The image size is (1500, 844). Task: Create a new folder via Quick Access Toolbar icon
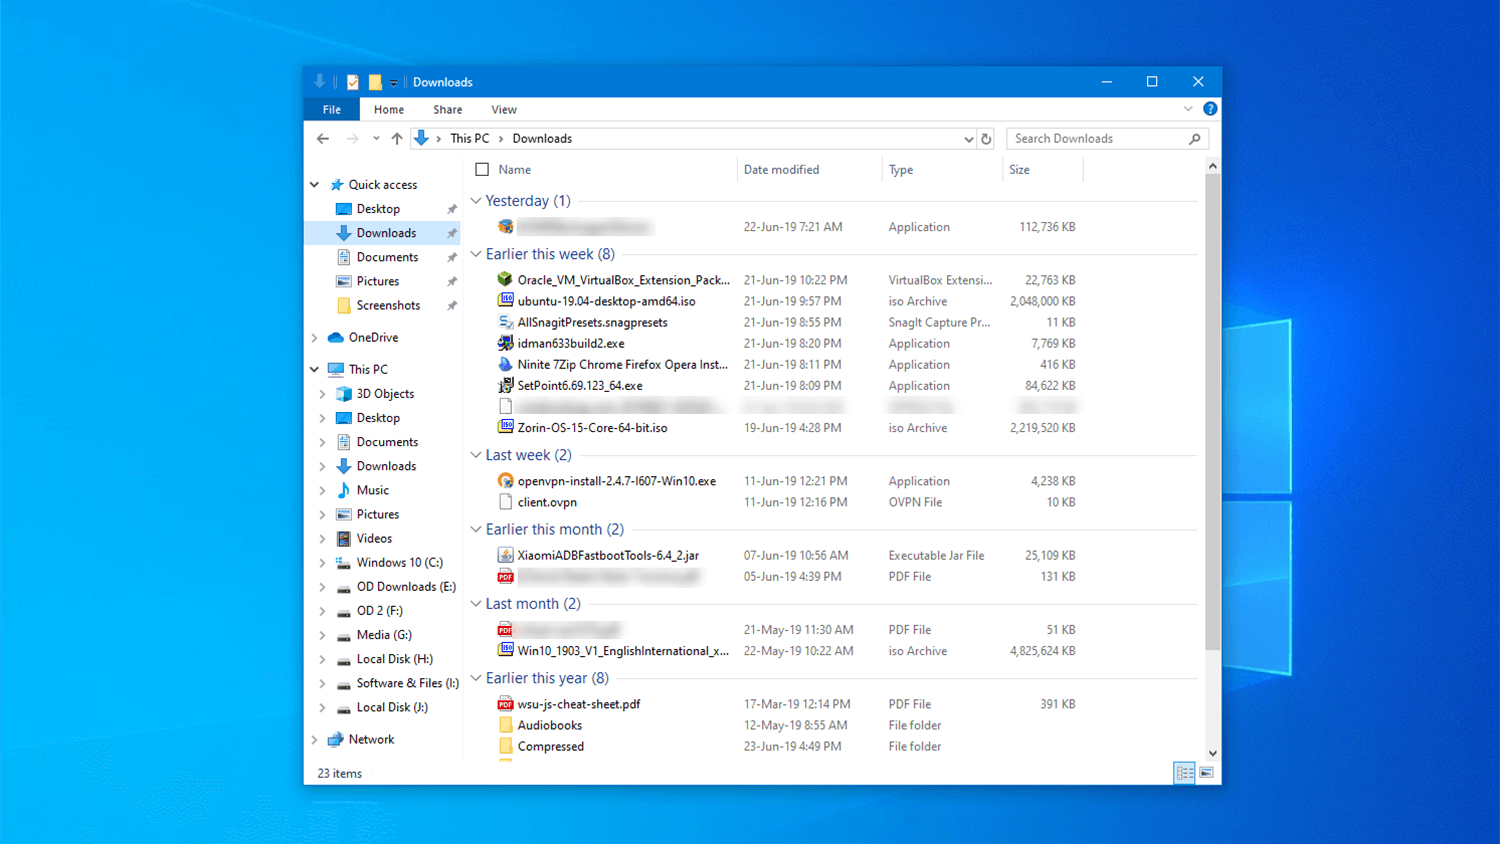(x=374, y=82)
